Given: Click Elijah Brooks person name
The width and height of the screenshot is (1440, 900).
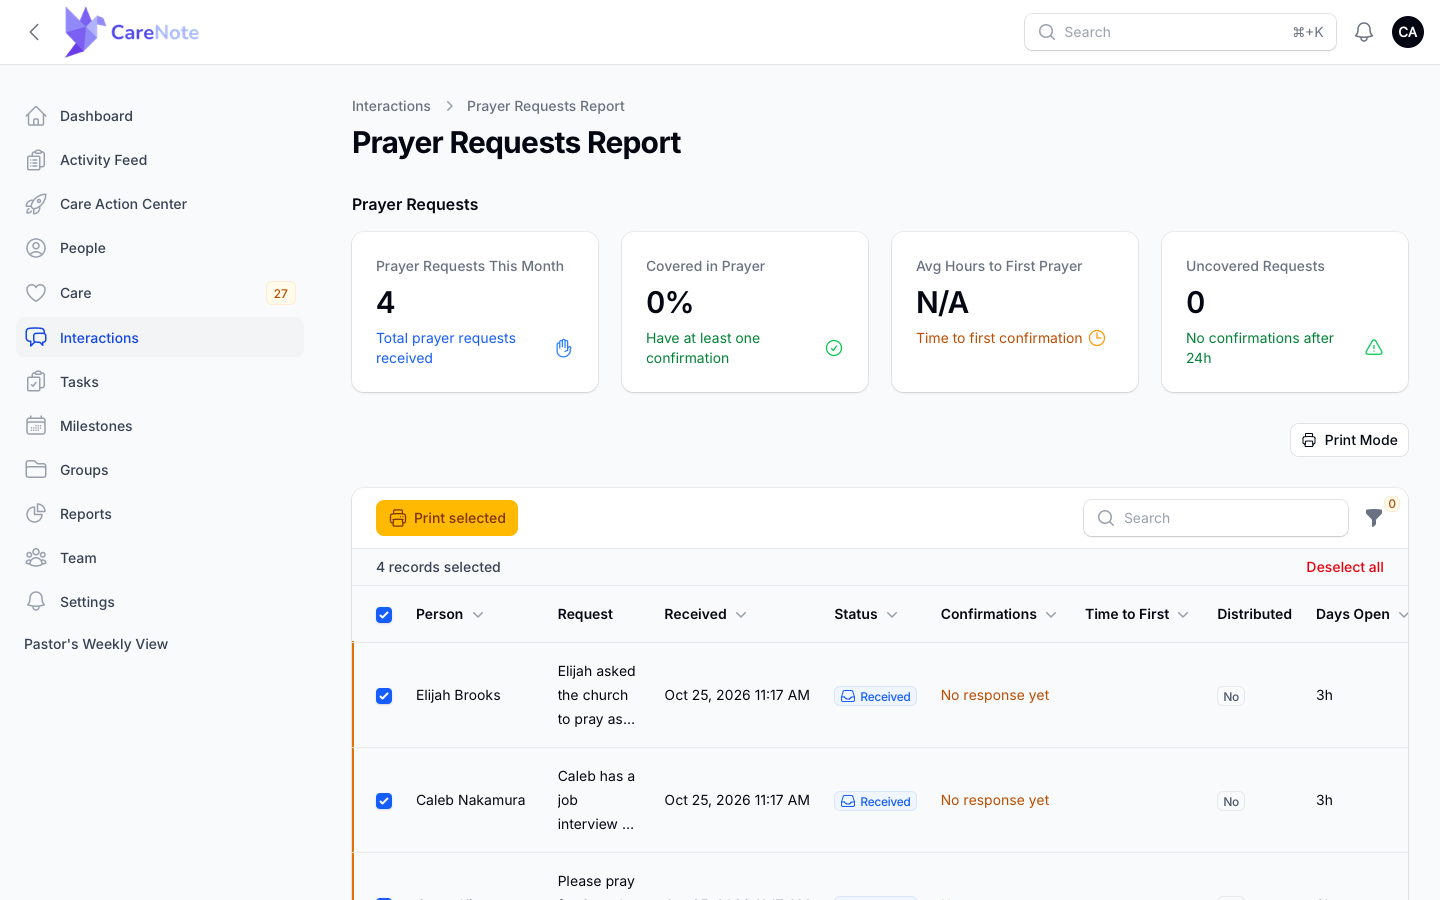Looking at the screenshot, I should click(458, 695).
